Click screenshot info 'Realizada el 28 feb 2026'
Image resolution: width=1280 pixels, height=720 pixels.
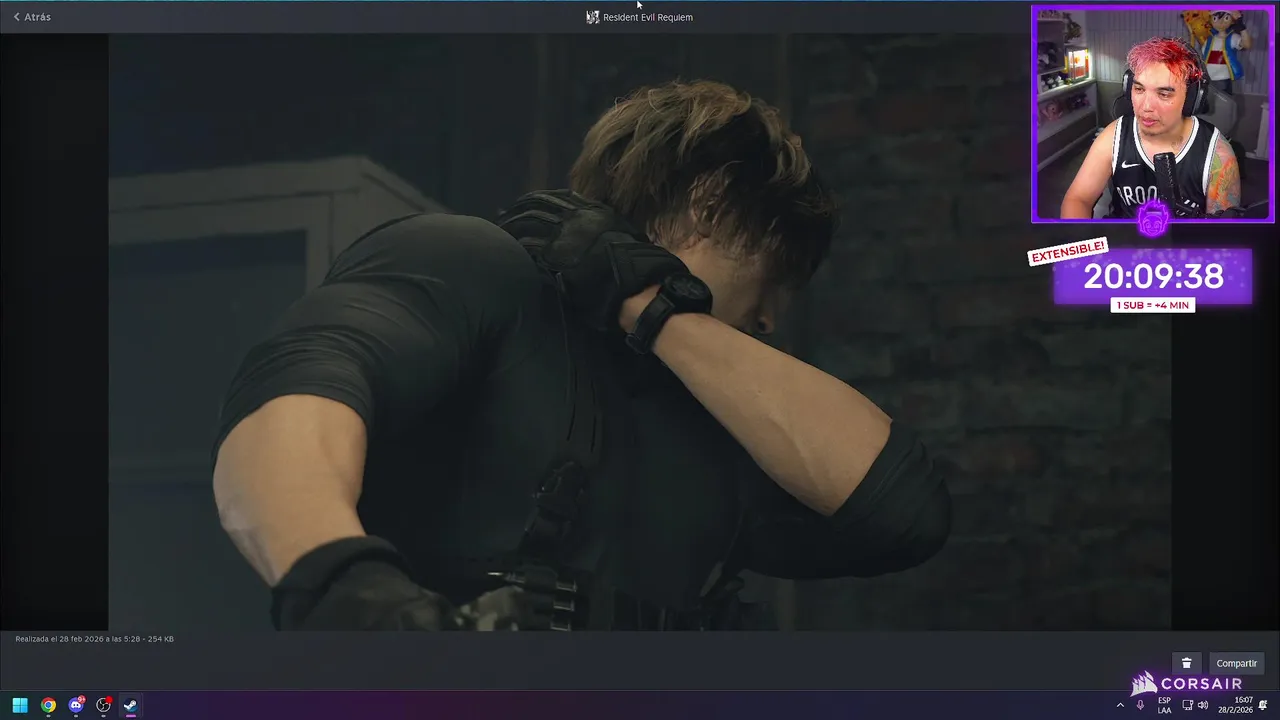point(94,639)
